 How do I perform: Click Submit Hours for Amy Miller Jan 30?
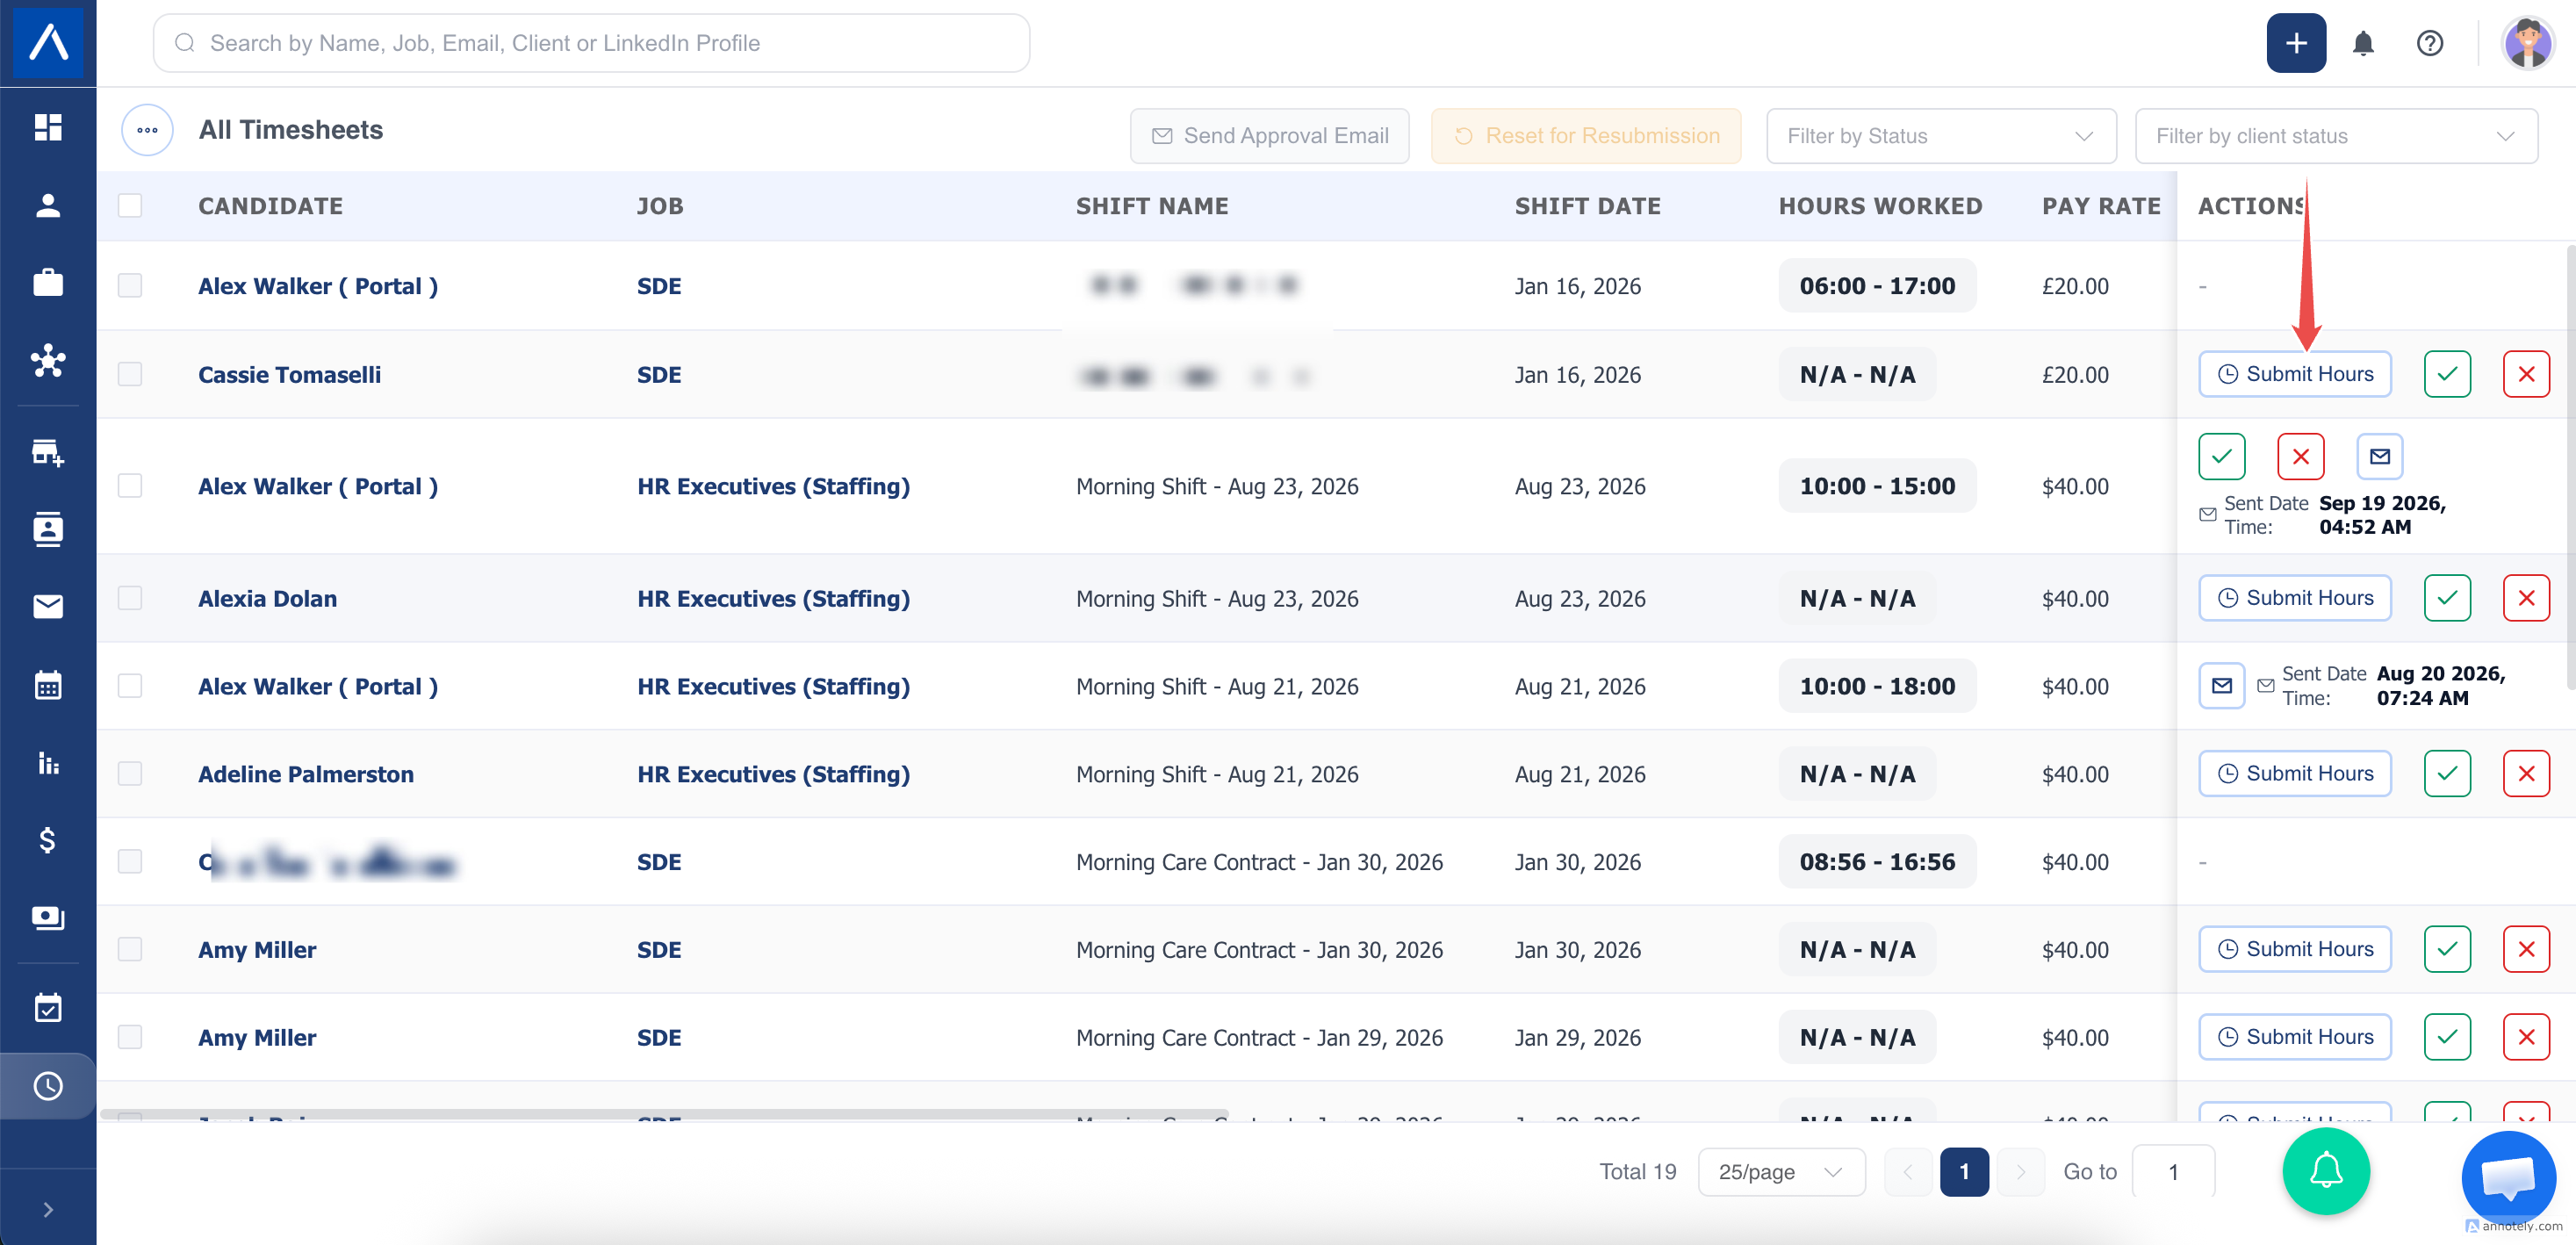tap(2294, 949)
